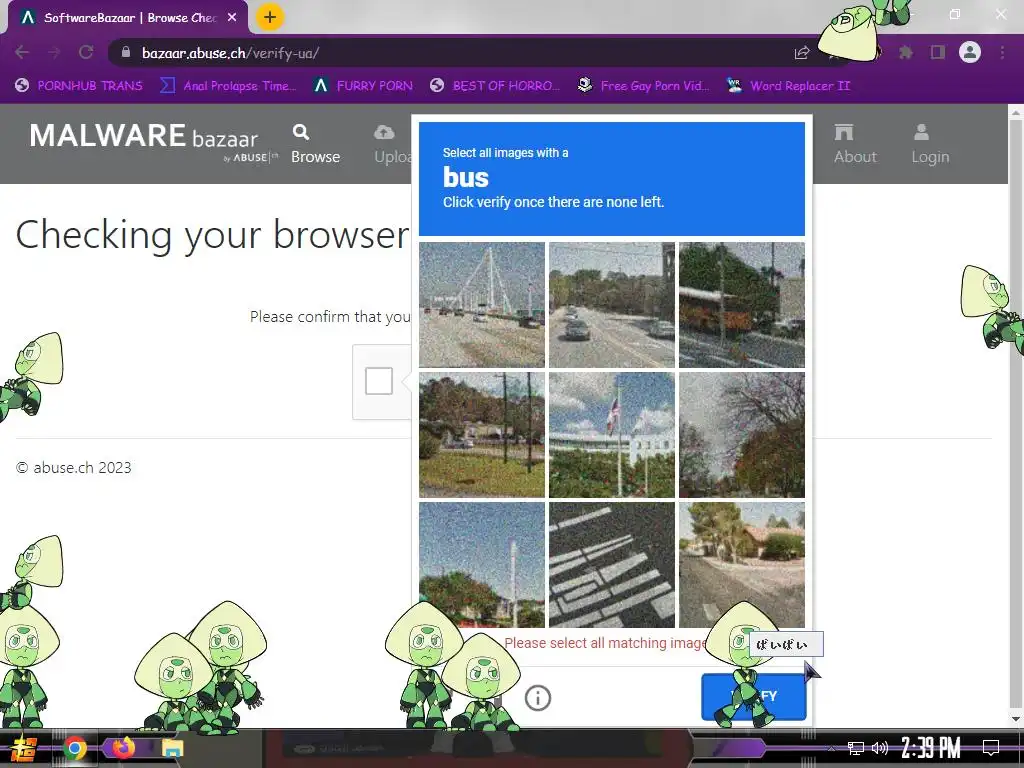1024x768 pixels.
Task: Click the browser back arrow
Action: tap(22, 52)
